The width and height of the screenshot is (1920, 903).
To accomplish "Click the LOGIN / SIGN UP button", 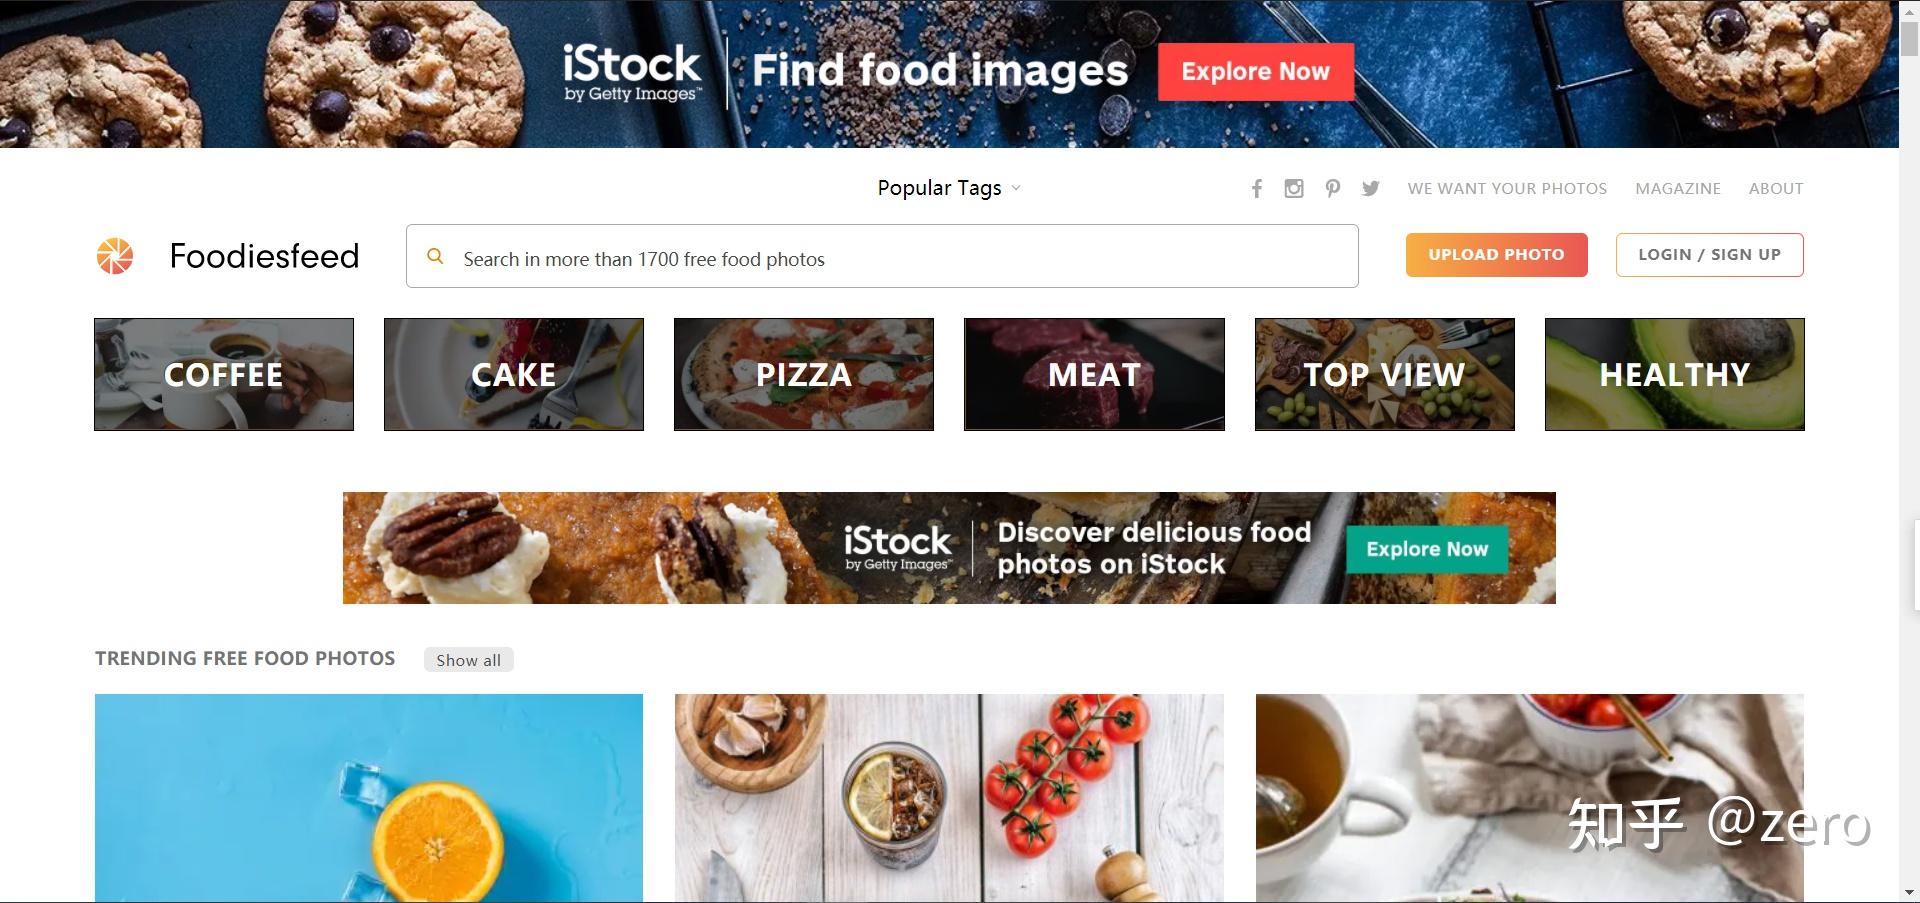I will 1710,255.
